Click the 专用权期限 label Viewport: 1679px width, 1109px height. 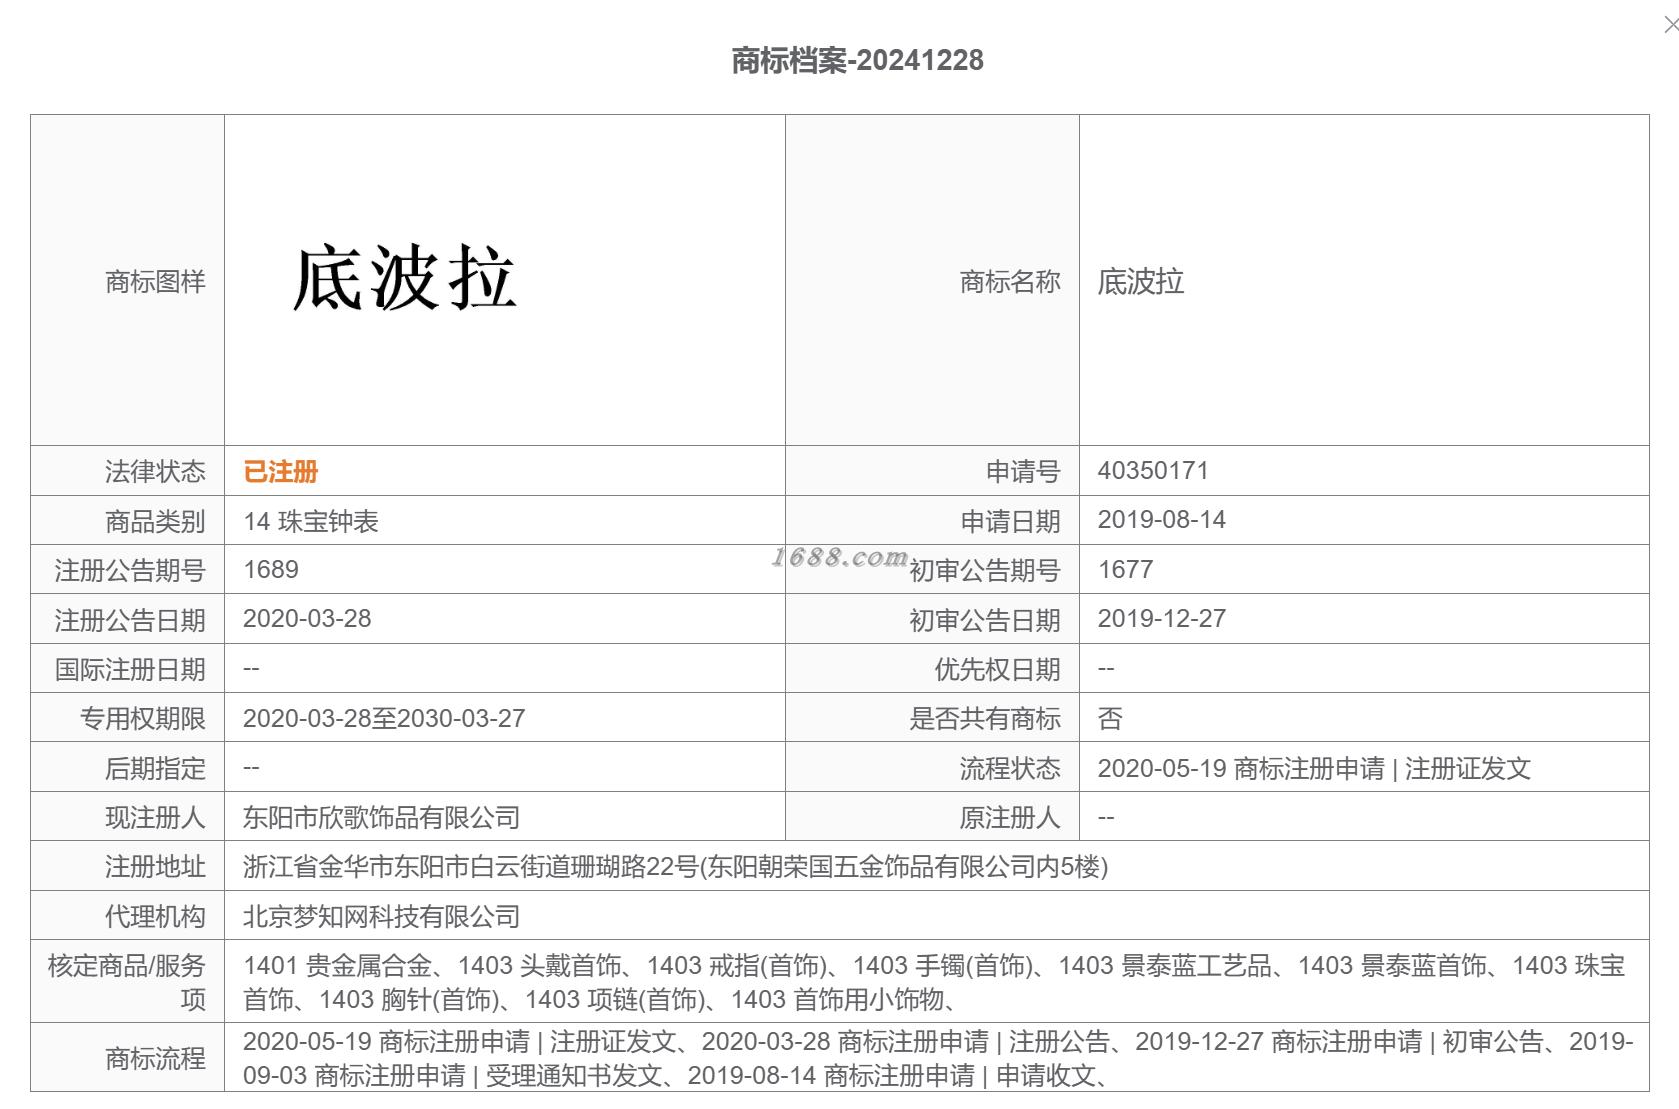point(143,718)
